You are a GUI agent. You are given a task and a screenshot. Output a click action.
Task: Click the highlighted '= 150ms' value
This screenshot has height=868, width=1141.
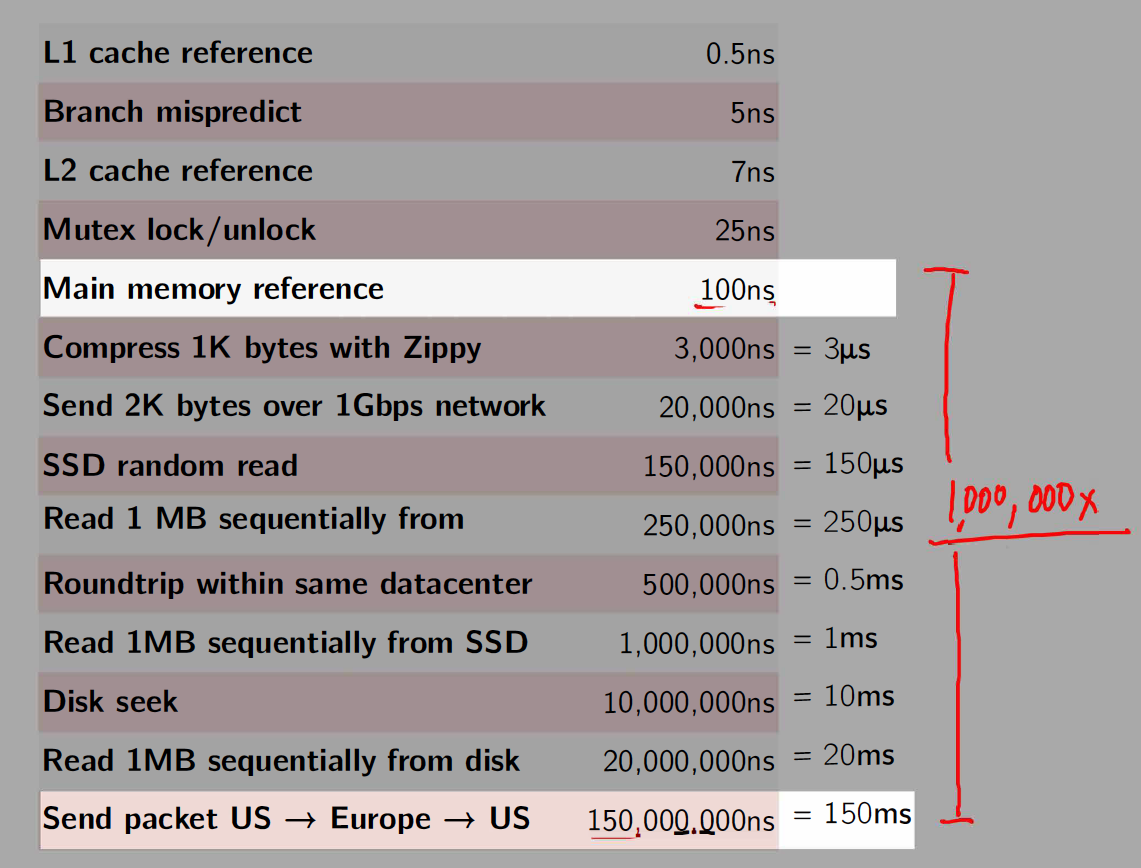[853, 814]
